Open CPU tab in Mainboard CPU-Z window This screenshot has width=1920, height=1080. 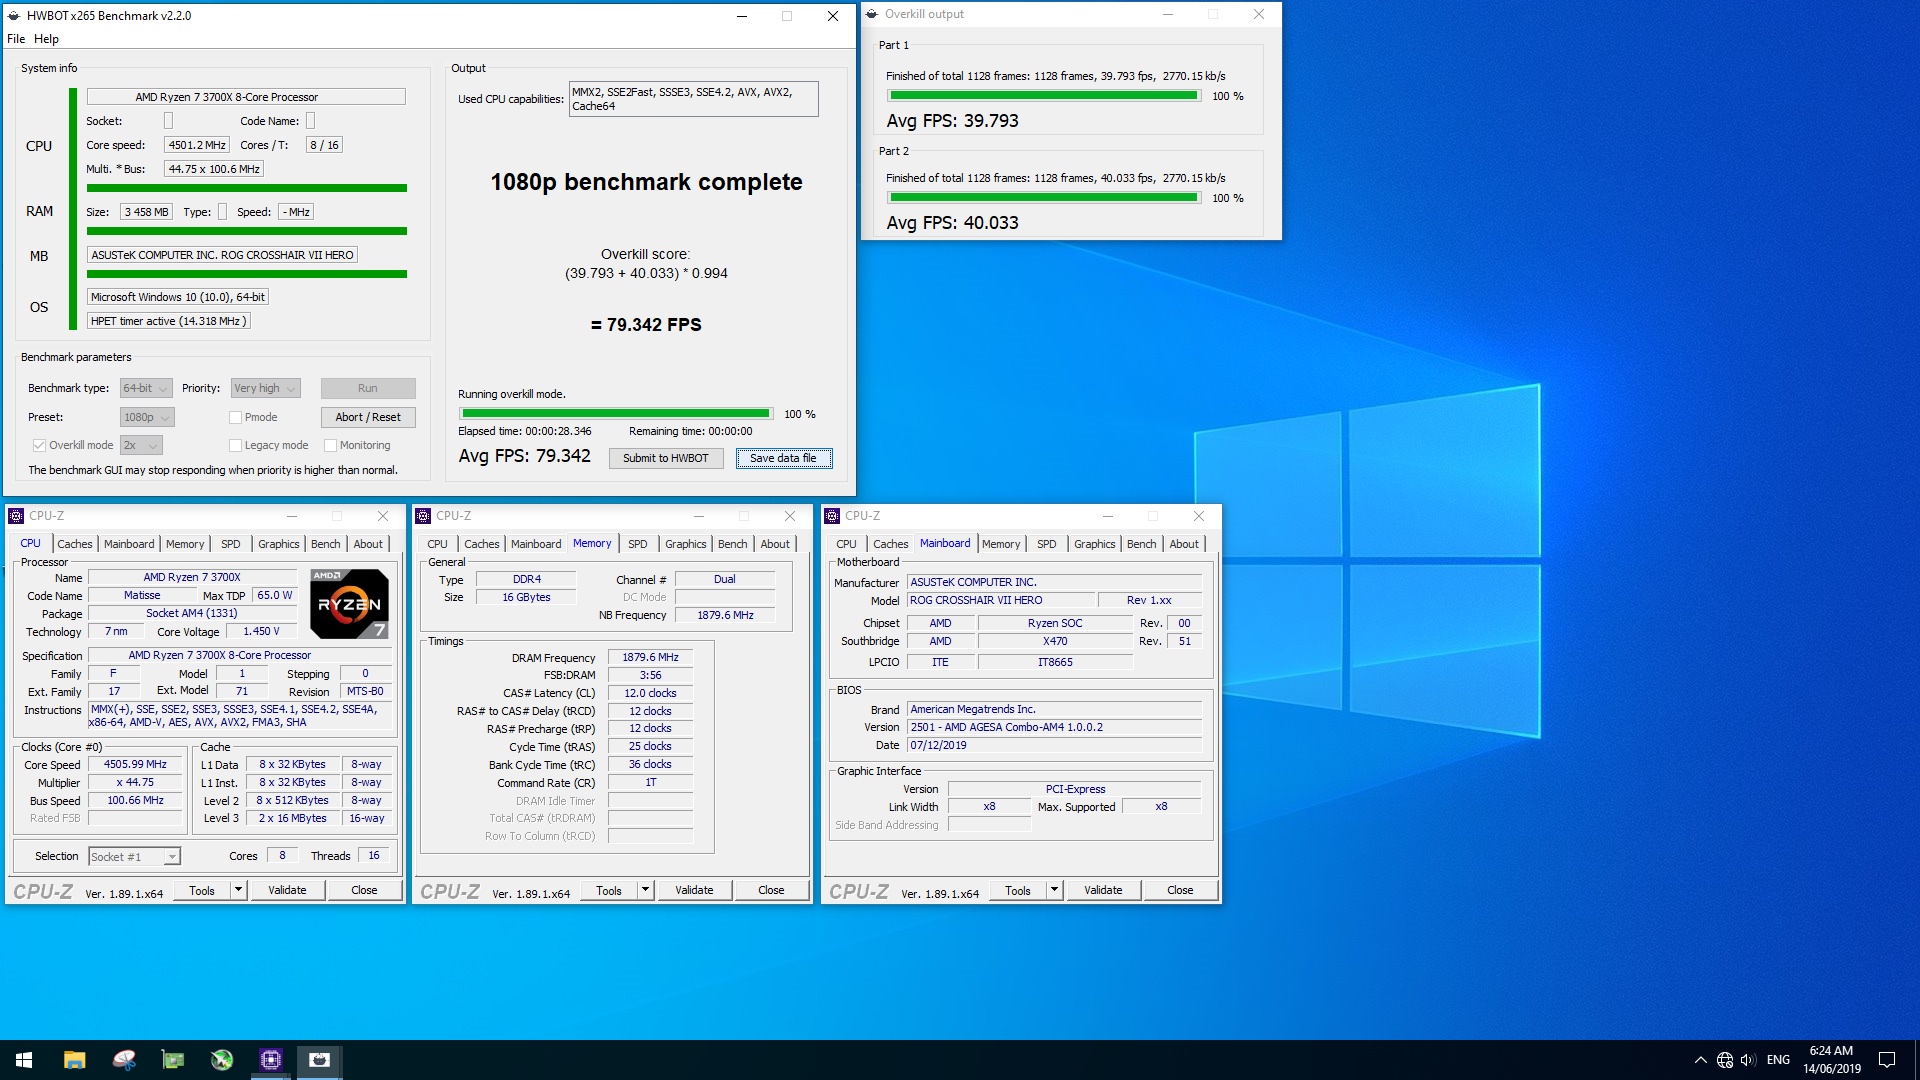[x=846, y=544]
